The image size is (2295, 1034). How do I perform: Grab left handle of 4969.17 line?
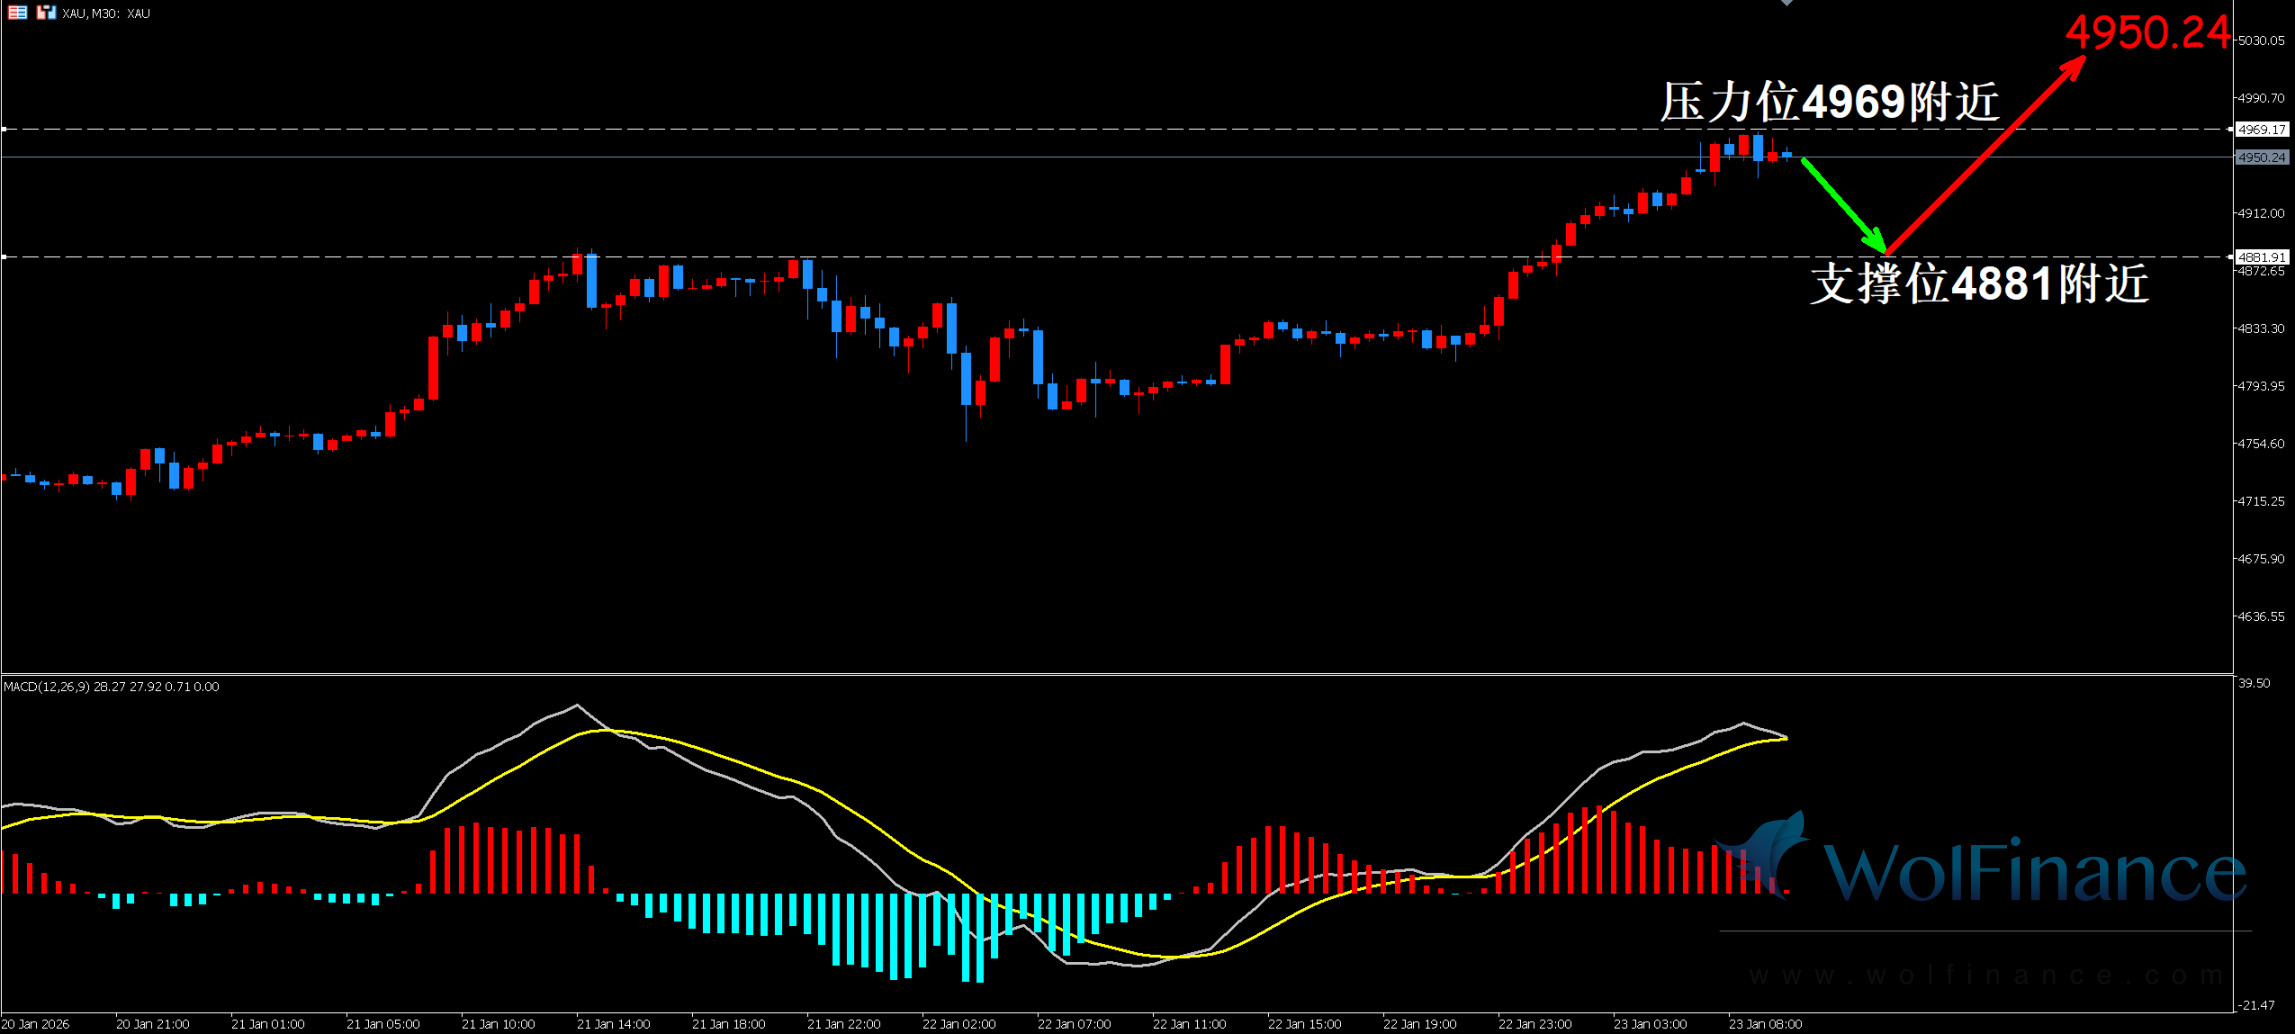pos(5,129)
